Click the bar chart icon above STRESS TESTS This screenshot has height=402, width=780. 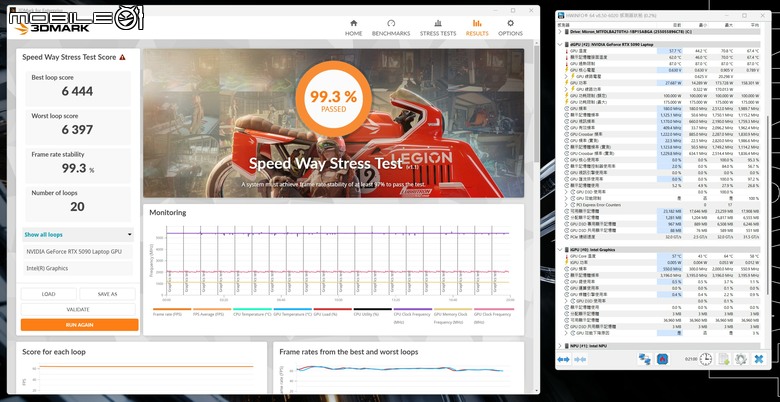pyautogui.click(x=438, y=23)
